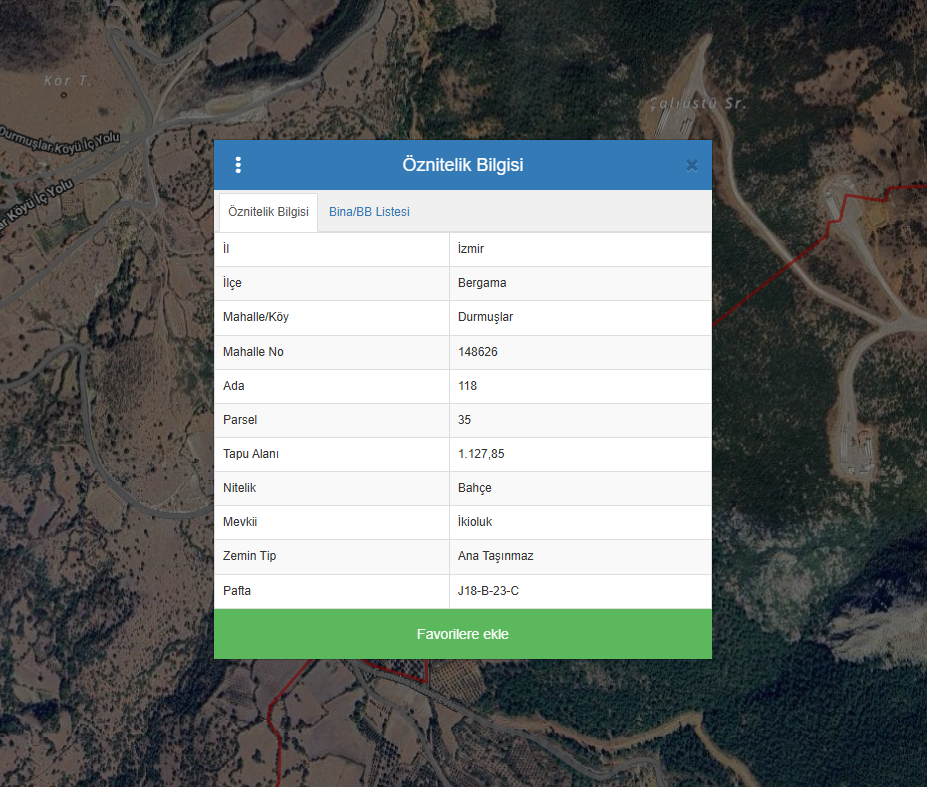The image size is (927, 787).
Task: Click the Mahalle No value 148626
Action: click(478, 352)
